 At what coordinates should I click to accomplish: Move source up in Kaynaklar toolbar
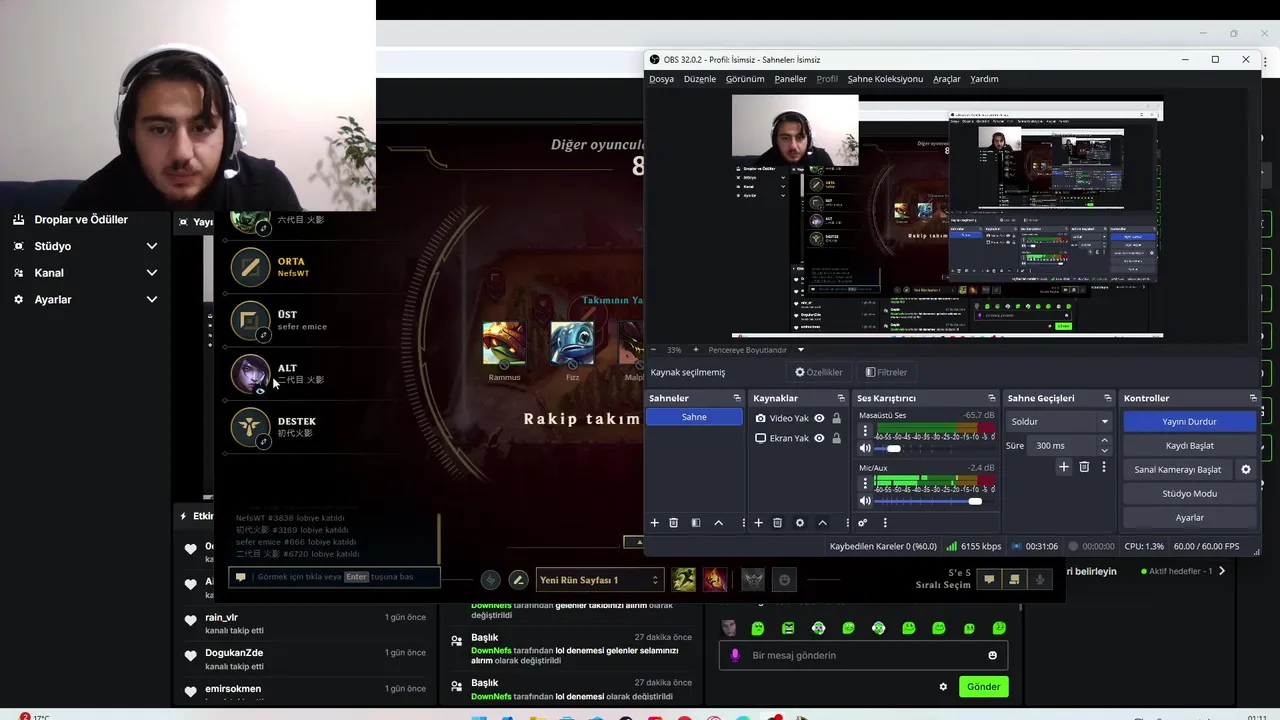tap(822, 523)
